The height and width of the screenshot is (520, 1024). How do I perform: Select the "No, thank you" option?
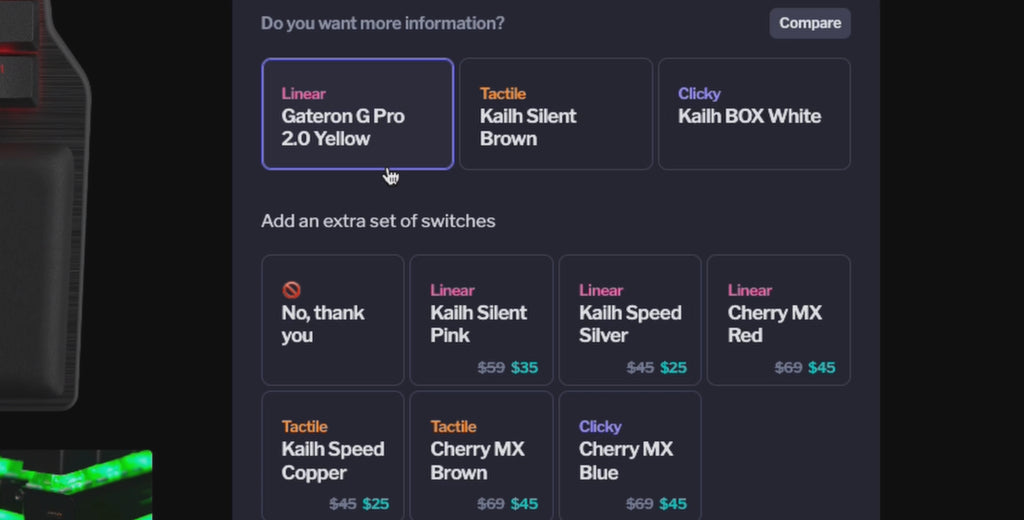point(332,320)
